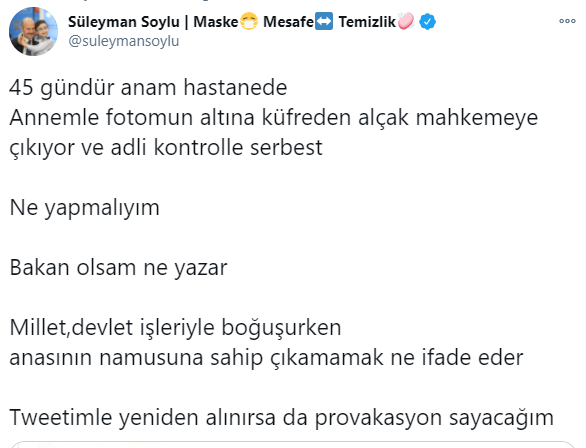Visit the @suleymansoylu handle link
The image size is (586, 448).
pos(124,41)
